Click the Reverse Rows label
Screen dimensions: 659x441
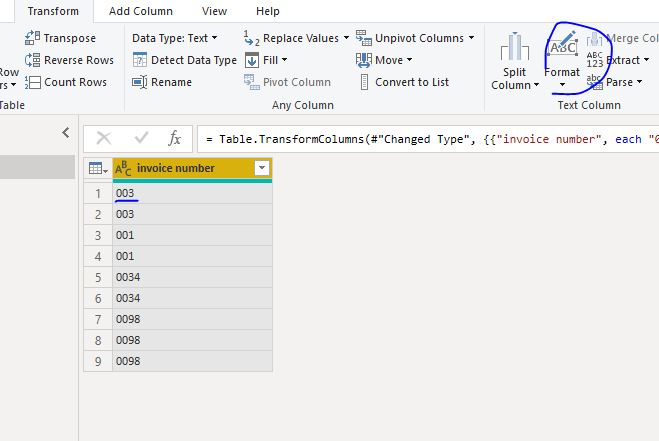point(79,60)
